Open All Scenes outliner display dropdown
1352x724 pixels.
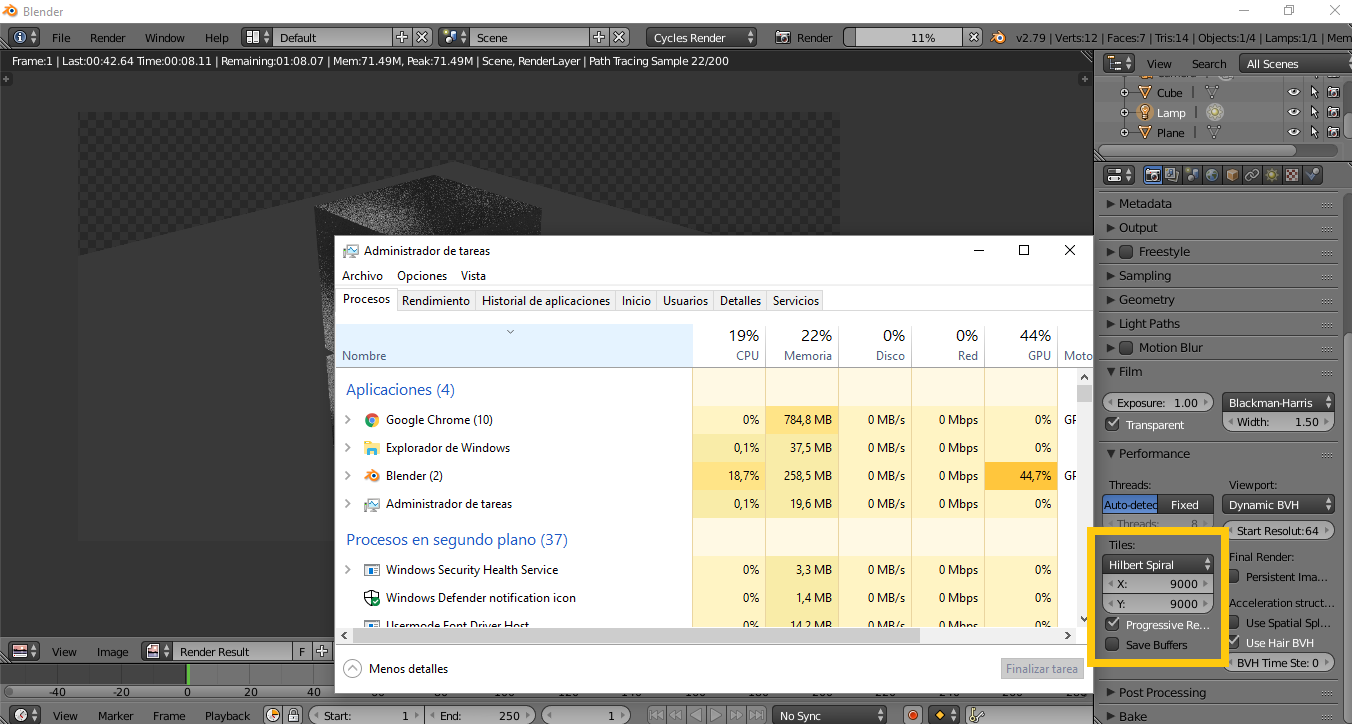(1294, 63)
